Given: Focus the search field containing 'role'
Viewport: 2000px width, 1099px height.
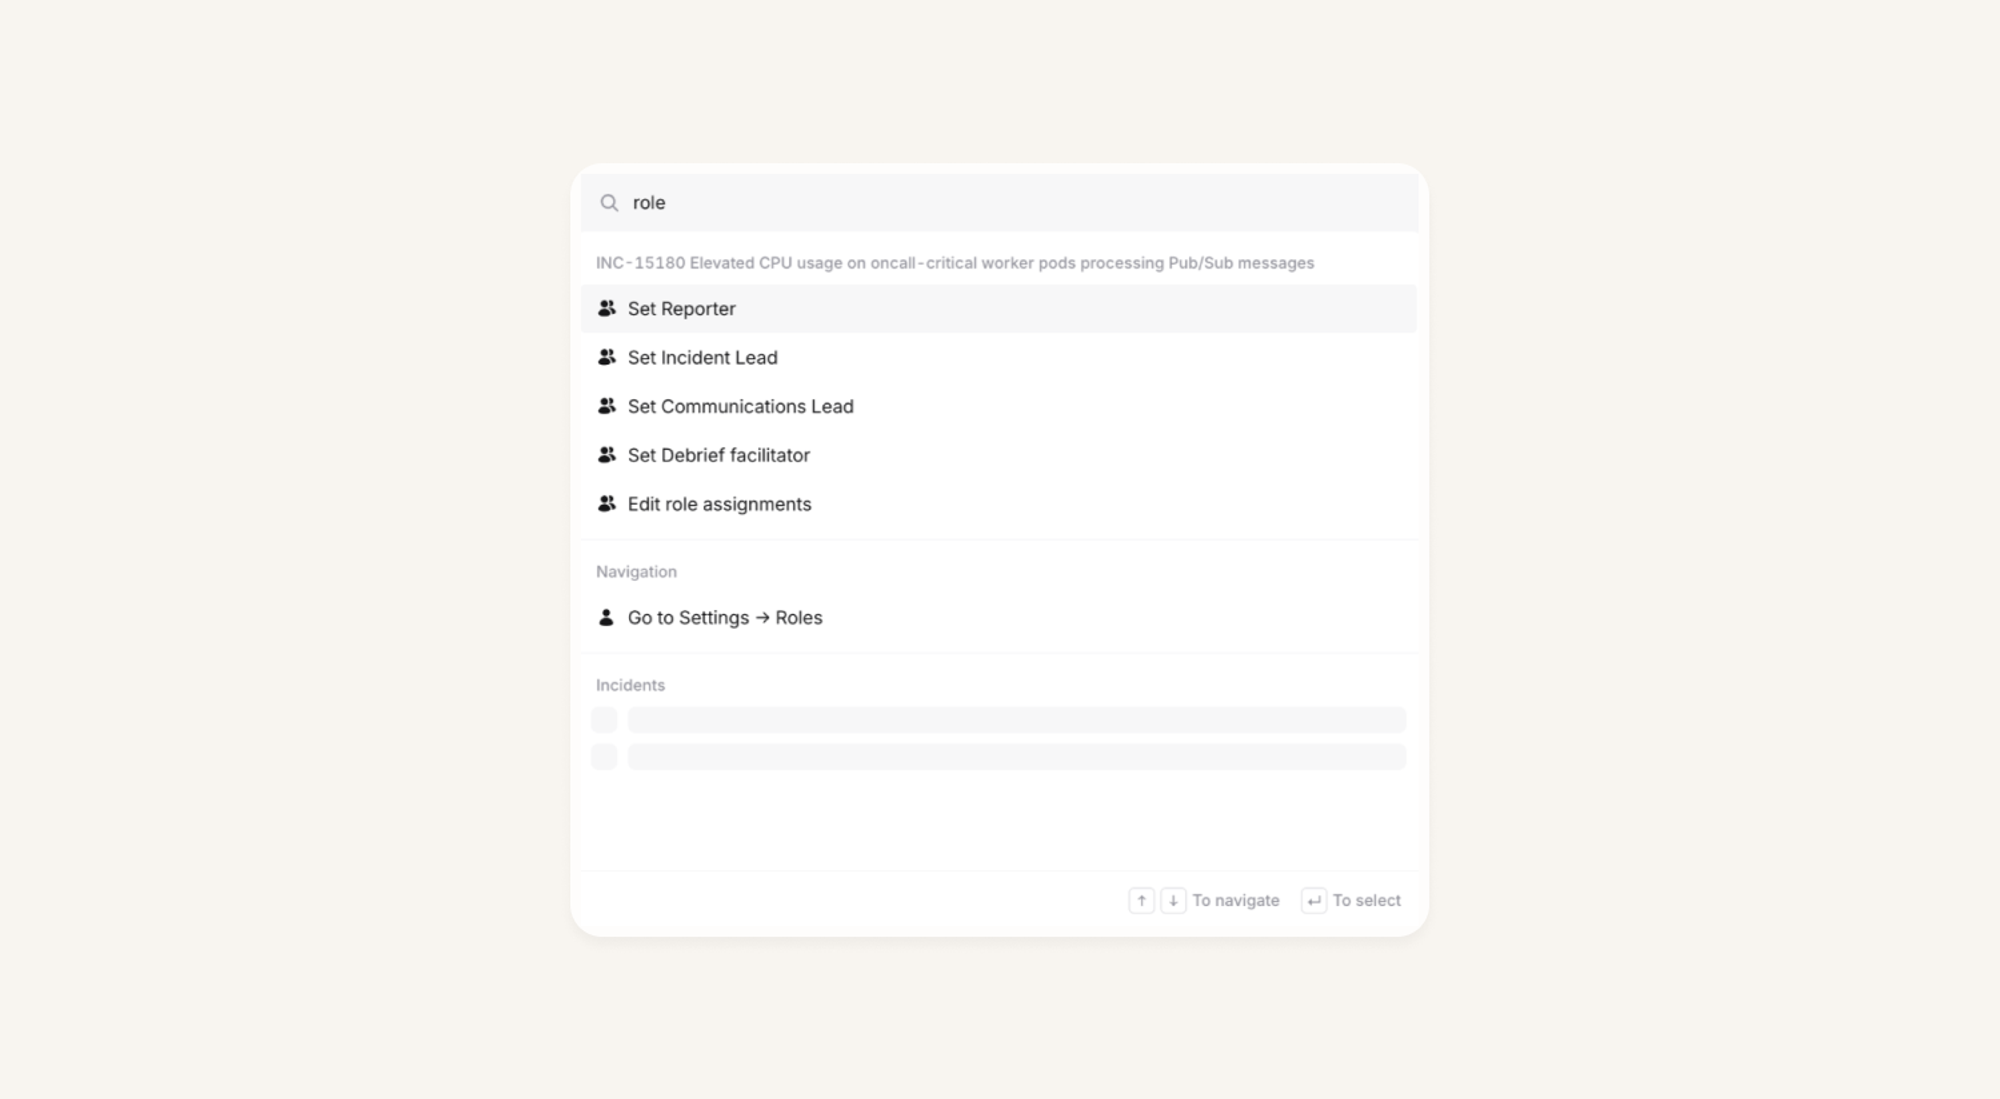Looking at the screenshot, I should 1000,203.
